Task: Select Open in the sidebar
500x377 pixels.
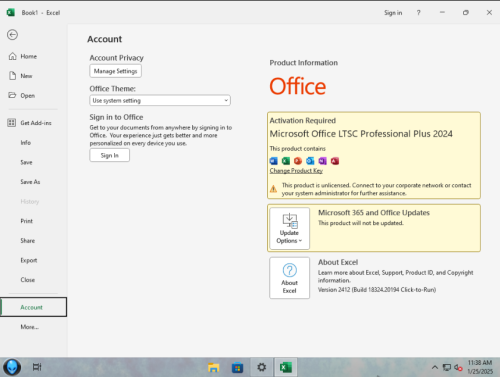Action: tap(28, 96)
